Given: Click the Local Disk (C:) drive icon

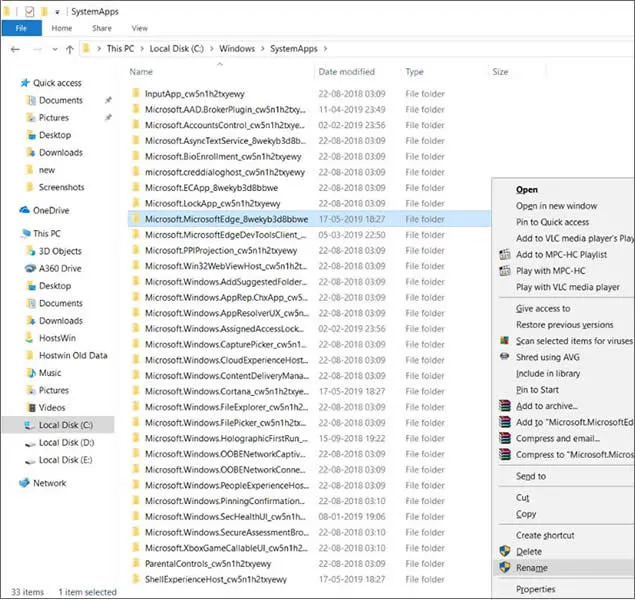Looking at the screenshot, I should (x=30, y=425).
